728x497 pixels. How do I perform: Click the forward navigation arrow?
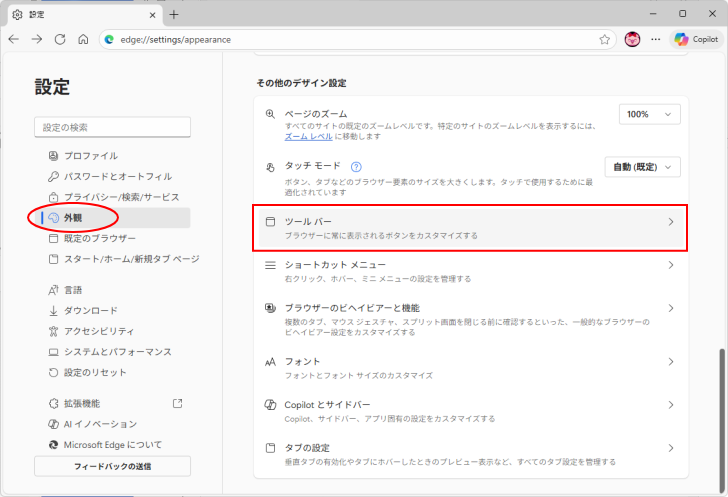coord(37,39)
